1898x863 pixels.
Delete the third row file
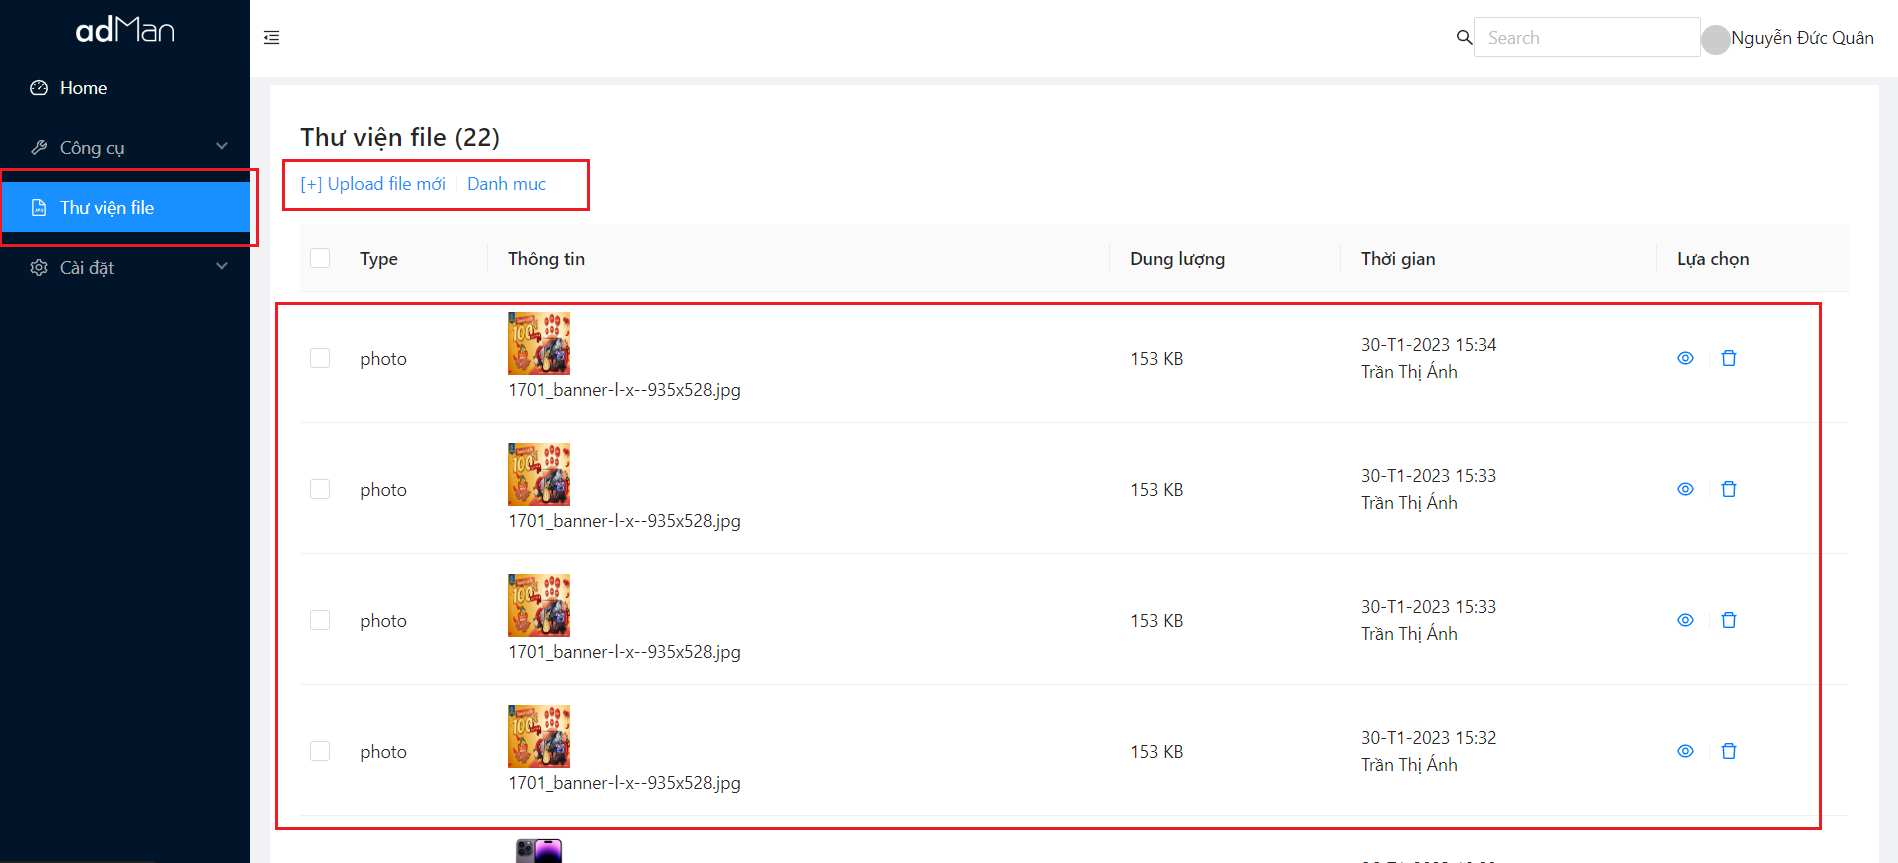click(x=1729, y=620)
